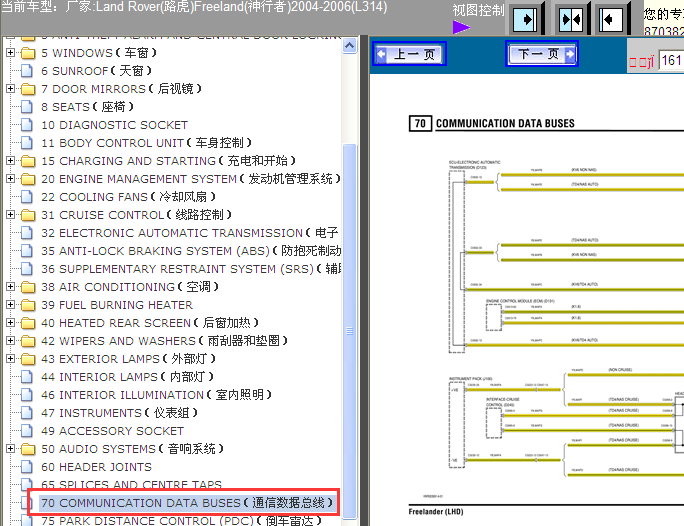Screen dimensions: 684x526
Task: Click folder icon for 42 WIPERS AND WASHERS
Action: pos(28,341)
